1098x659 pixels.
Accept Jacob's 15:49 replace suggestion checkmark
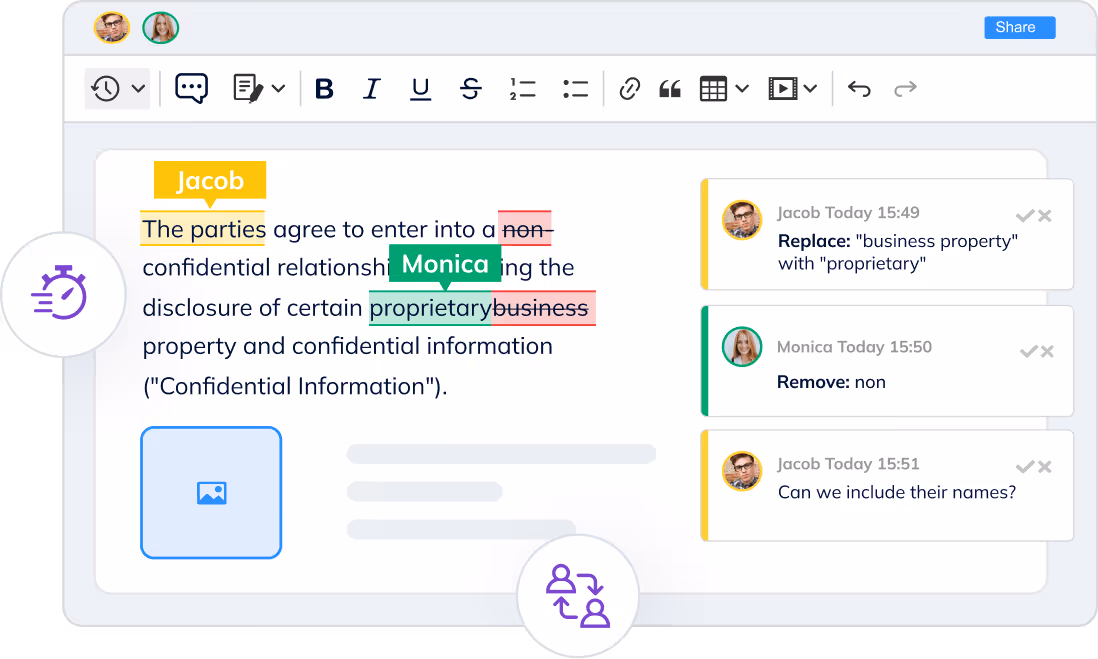(1024, 216)
